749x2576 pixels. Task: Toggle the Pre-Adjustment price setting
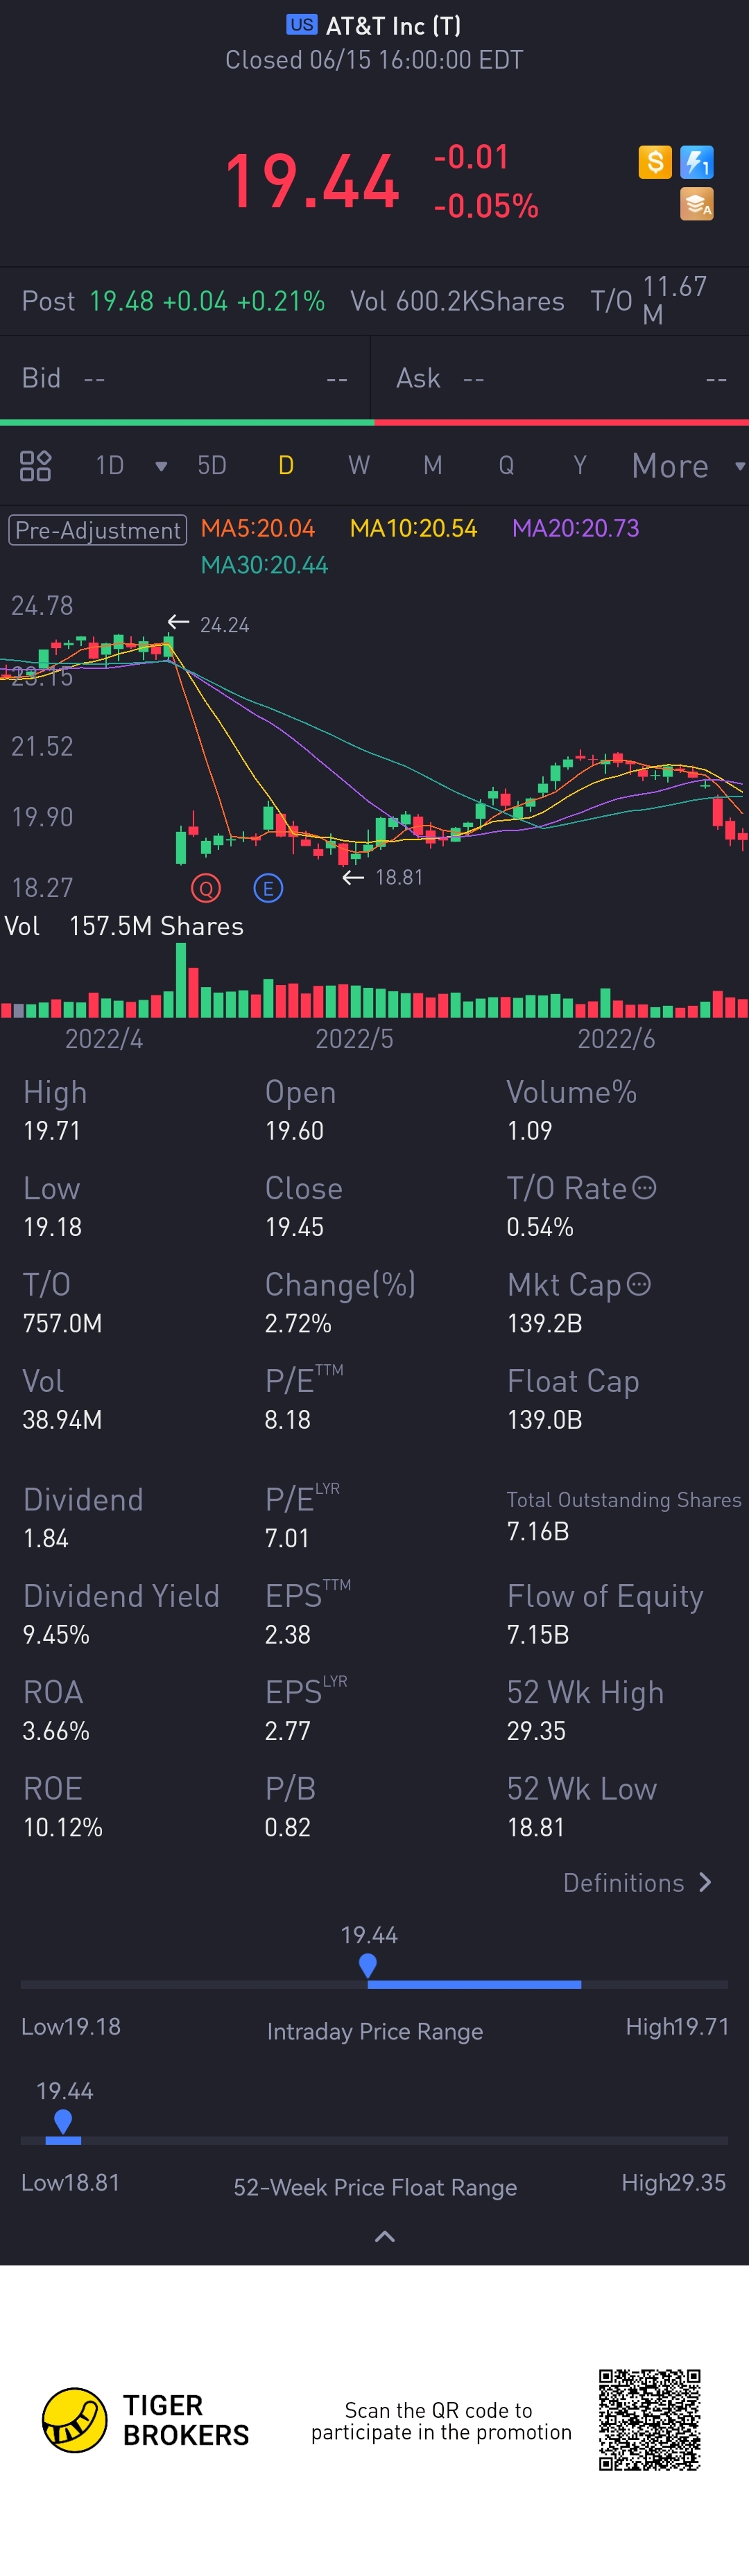point(98,530)
